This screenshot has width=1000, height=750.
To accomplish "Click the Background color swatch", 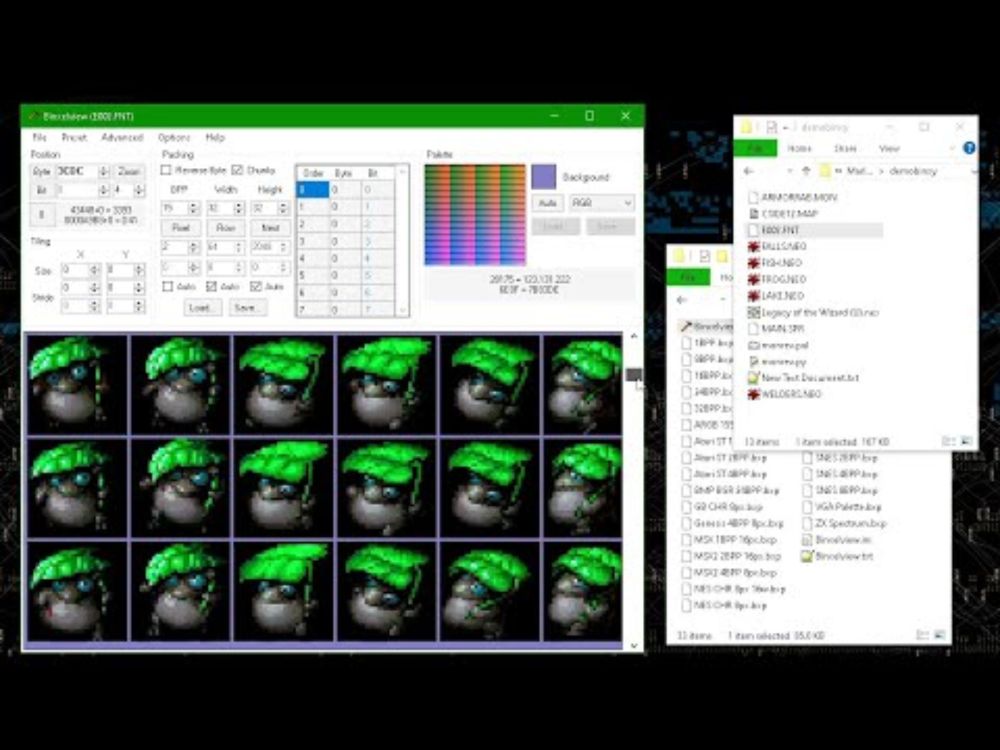I will (543, 177).
